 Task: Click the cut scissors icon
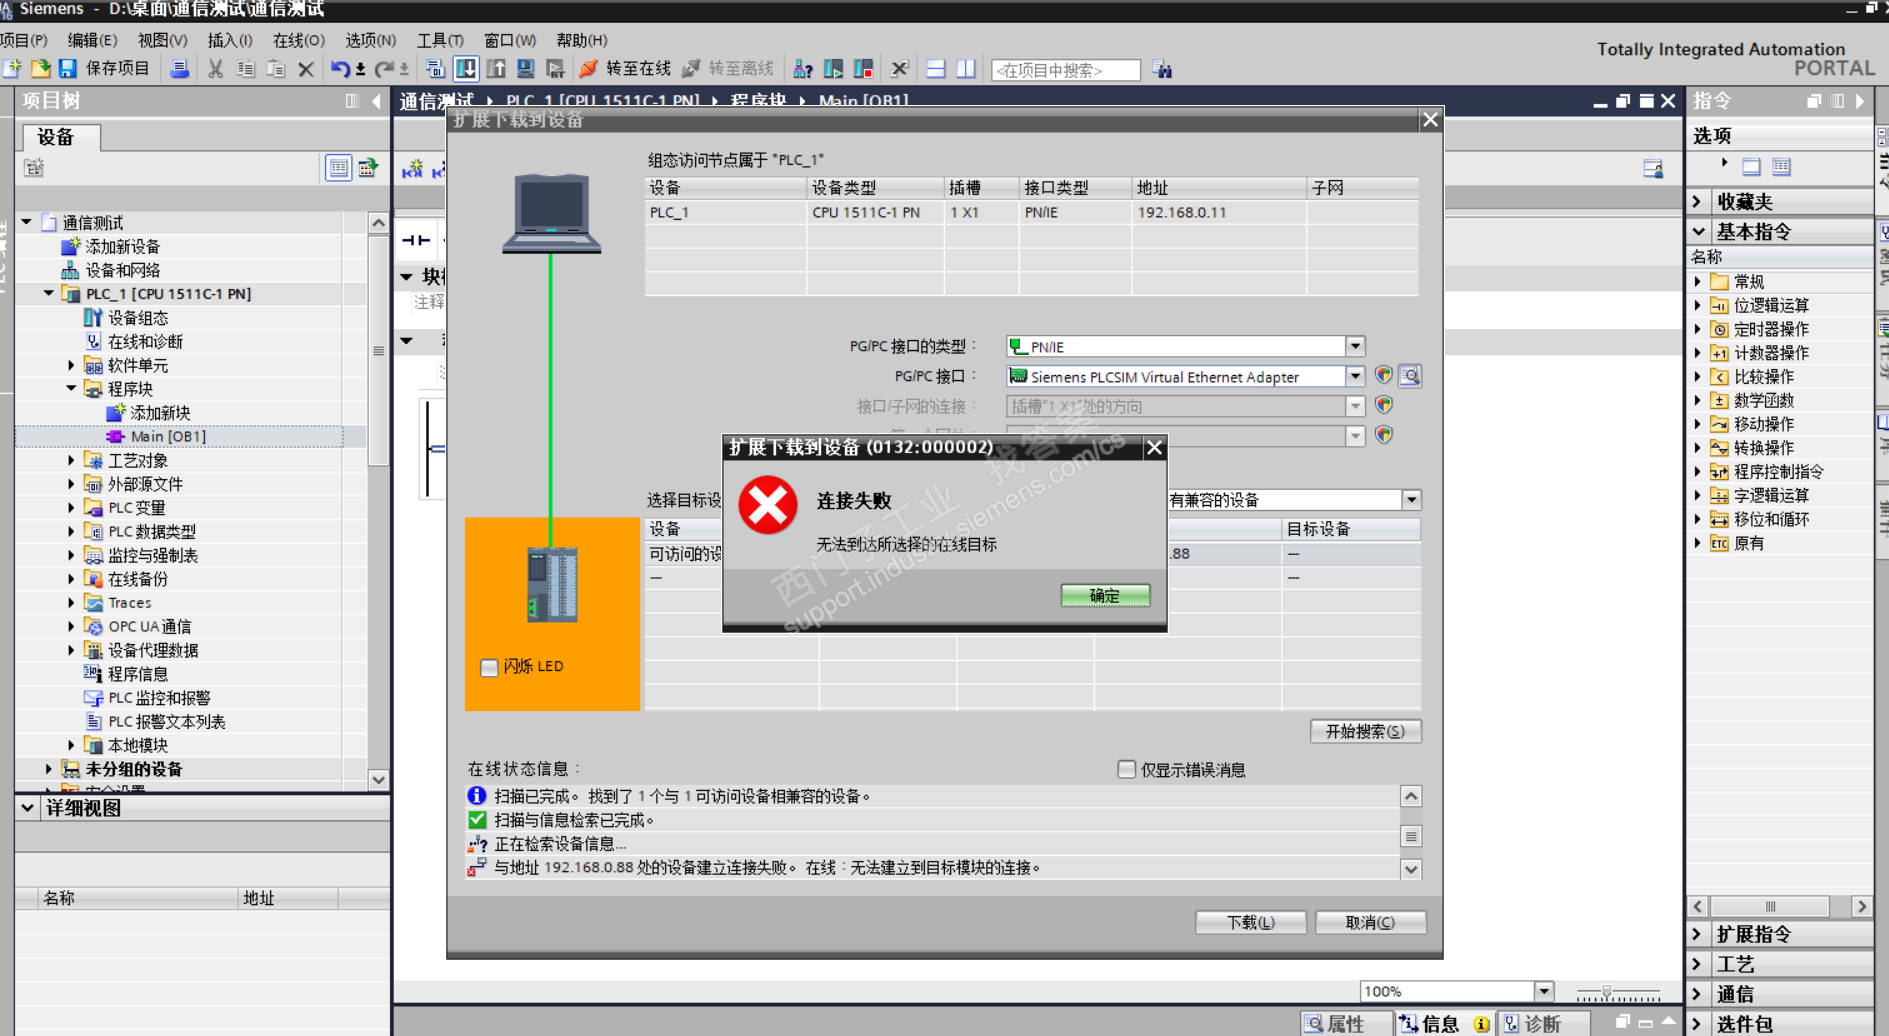click(x=215, y=69)
